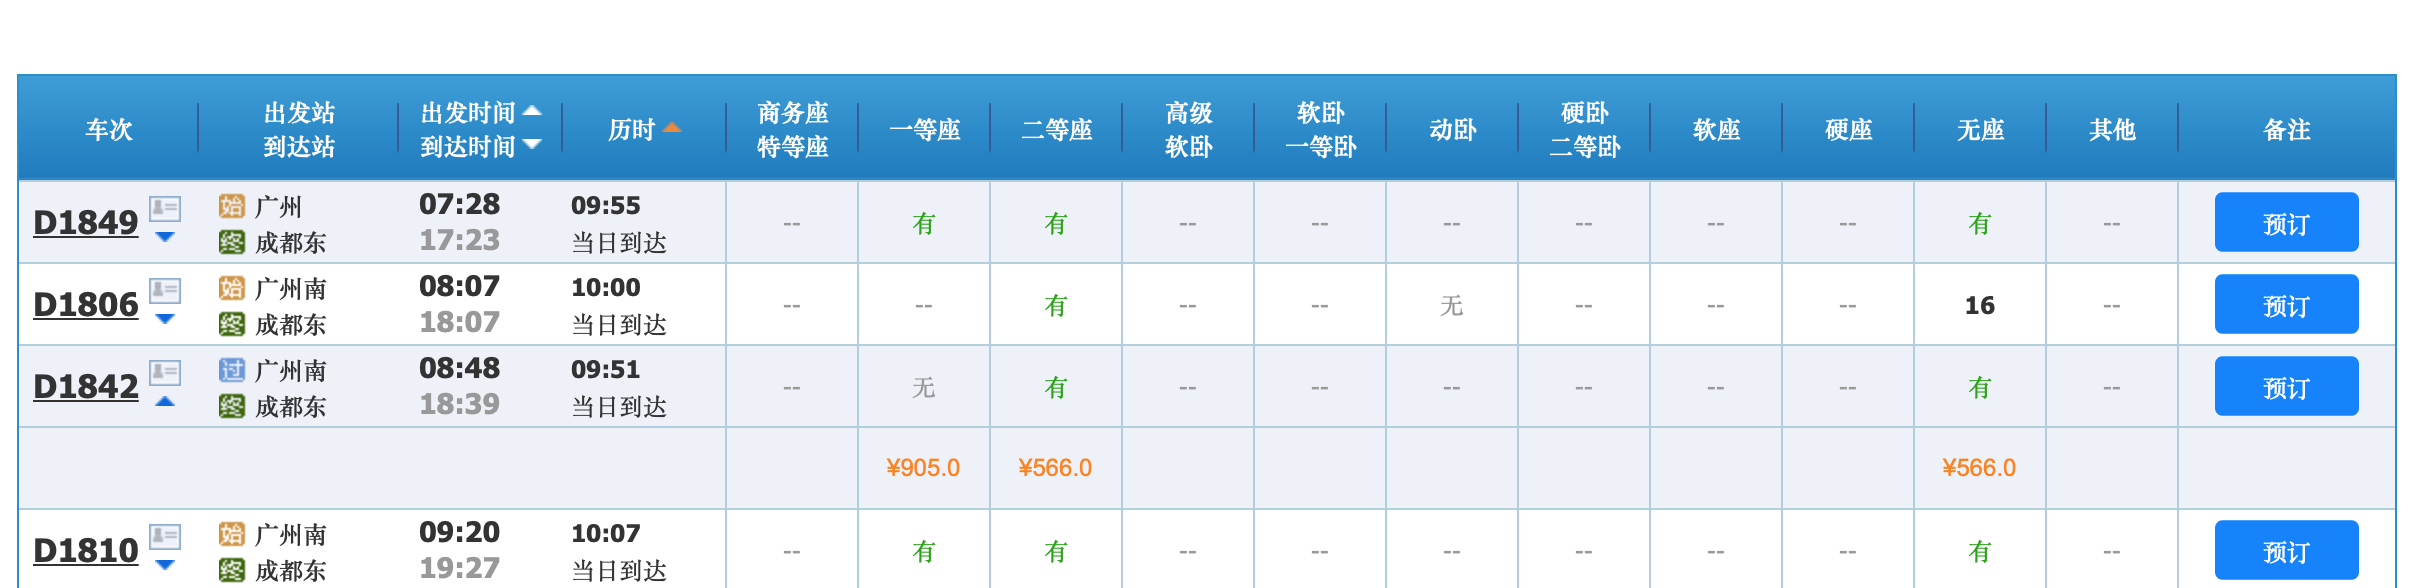Screen dimensions: 2414x588
Task: Sort by 历时 duration arrow
Action: (672, 127)
